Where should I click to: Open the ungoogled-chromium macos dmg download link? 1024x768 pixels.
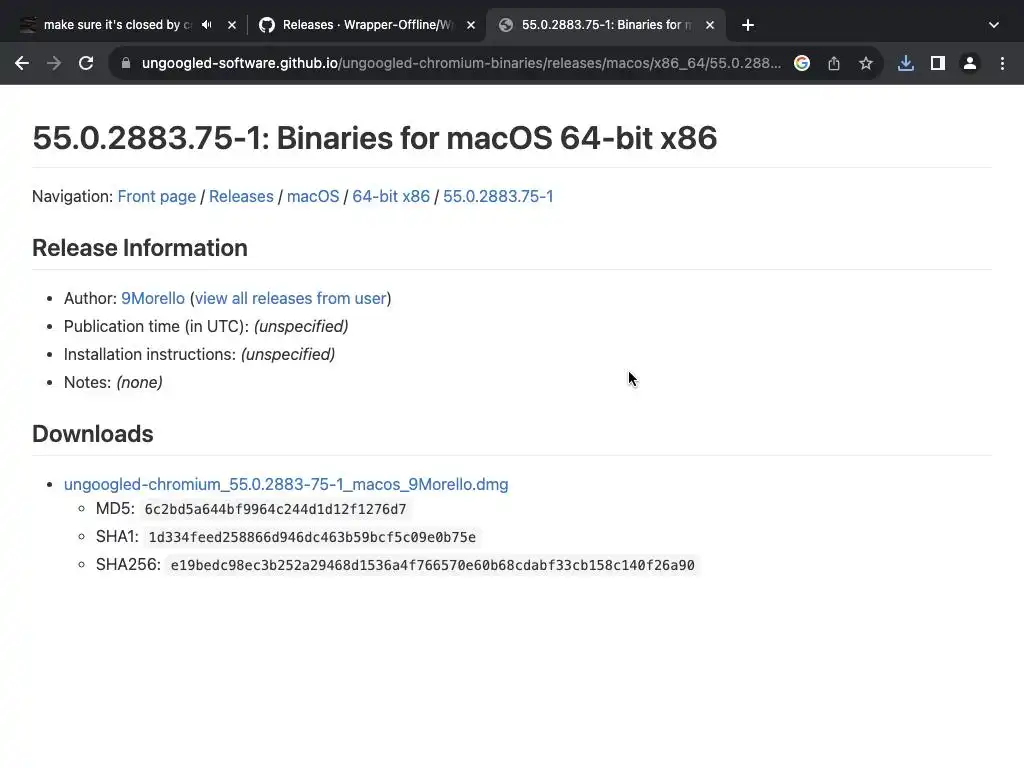click(286, 485)
